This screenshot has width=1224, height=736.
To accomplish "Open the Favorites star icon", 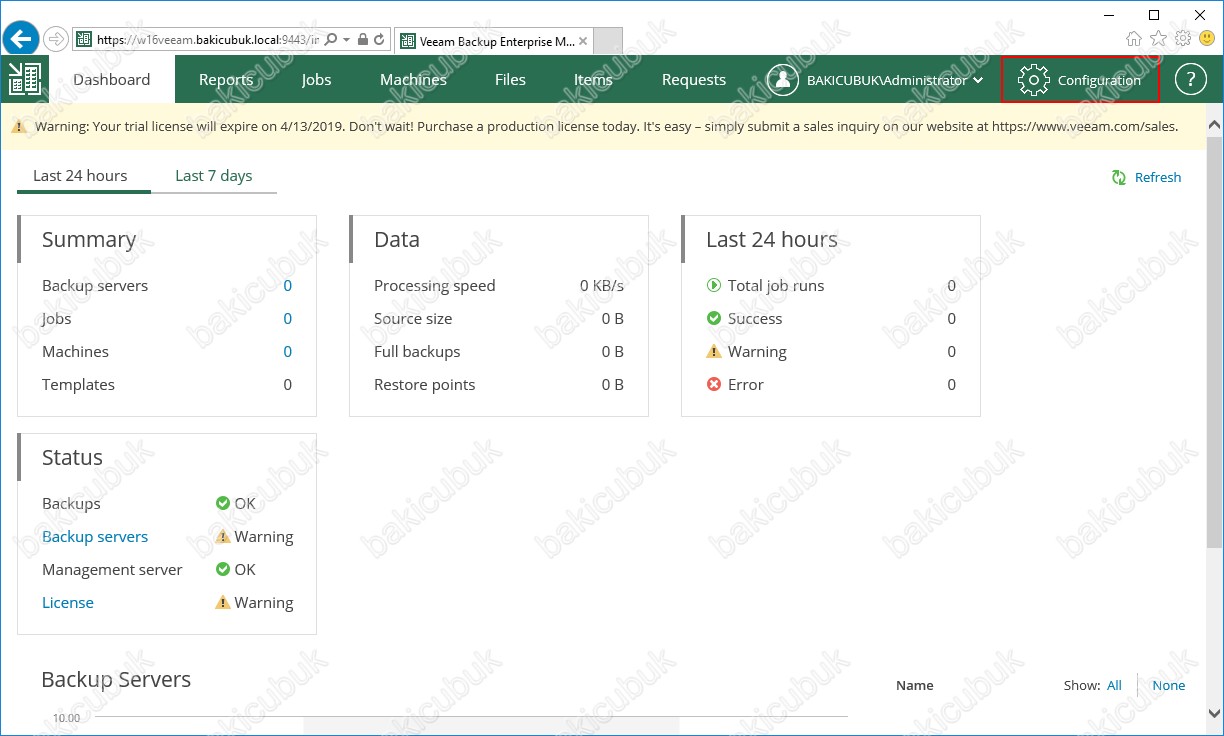I will [x=1158, y=39].
